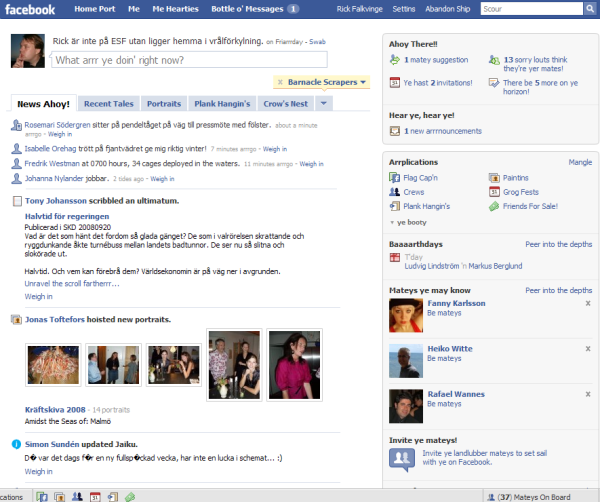600x502 pixels.
Task: Dismiss Heiko Witte suggestion
Action: click(588, 349)
